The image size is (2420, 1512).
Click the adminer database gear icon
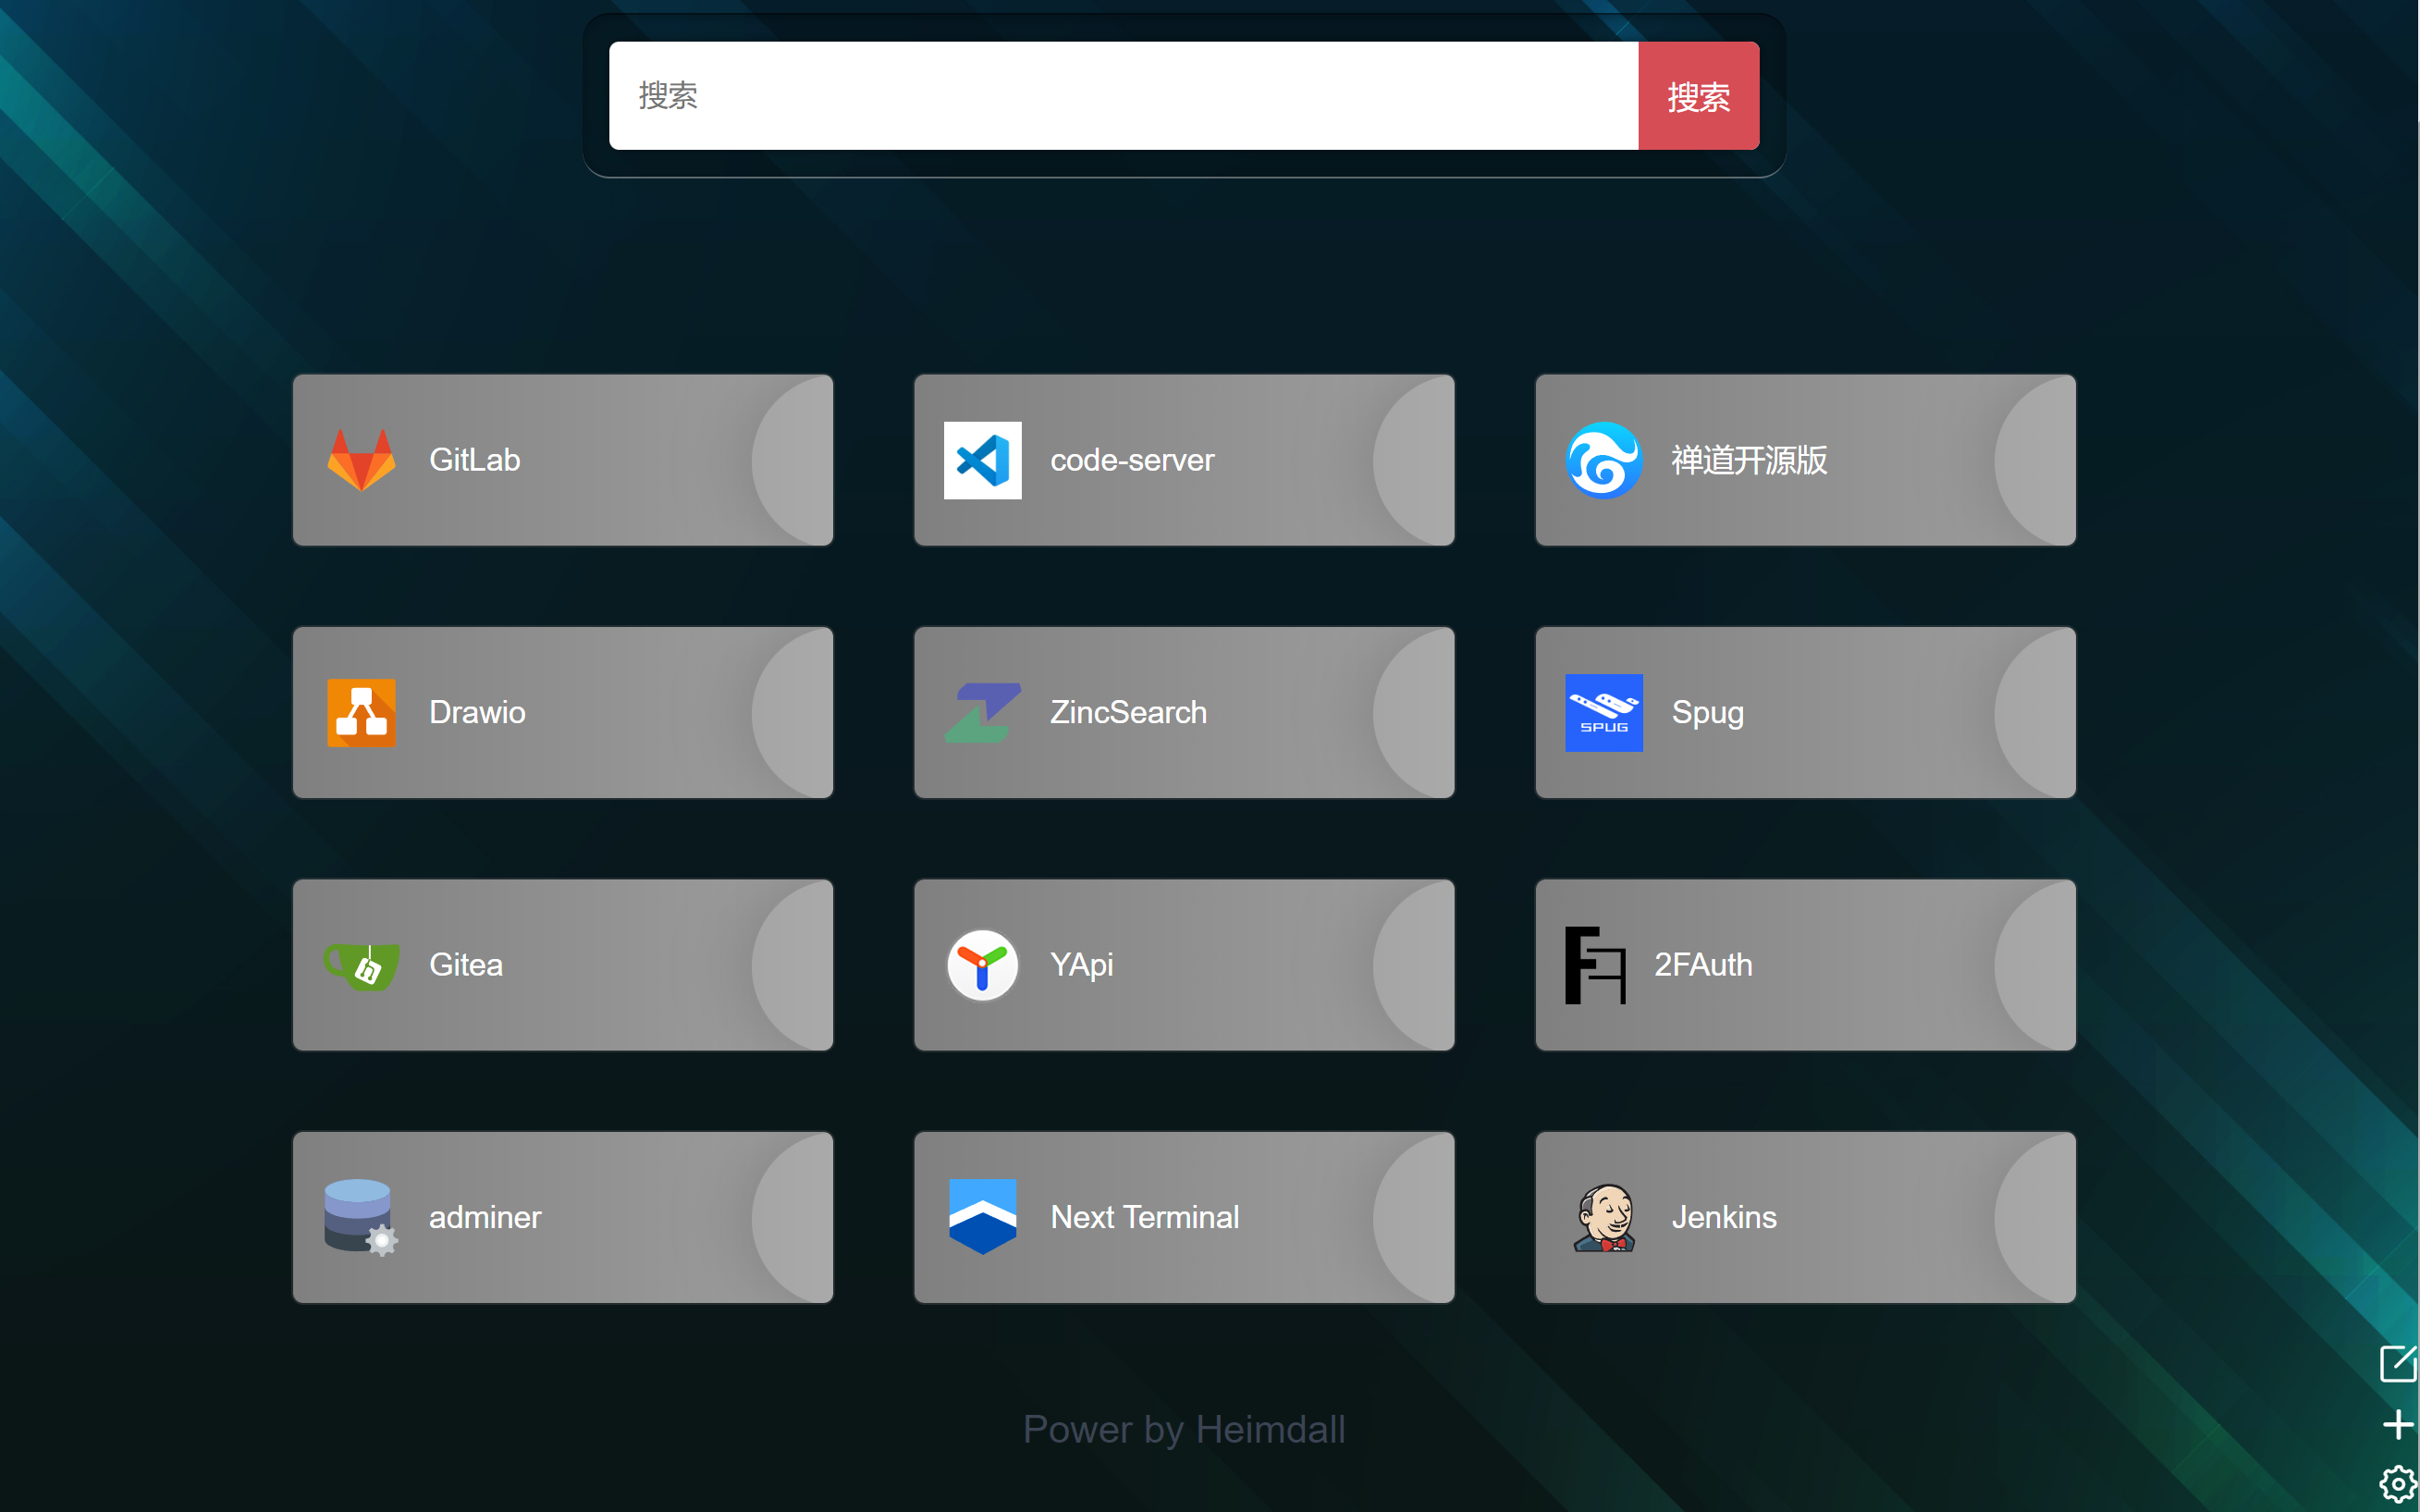[x=361, y=1217]
